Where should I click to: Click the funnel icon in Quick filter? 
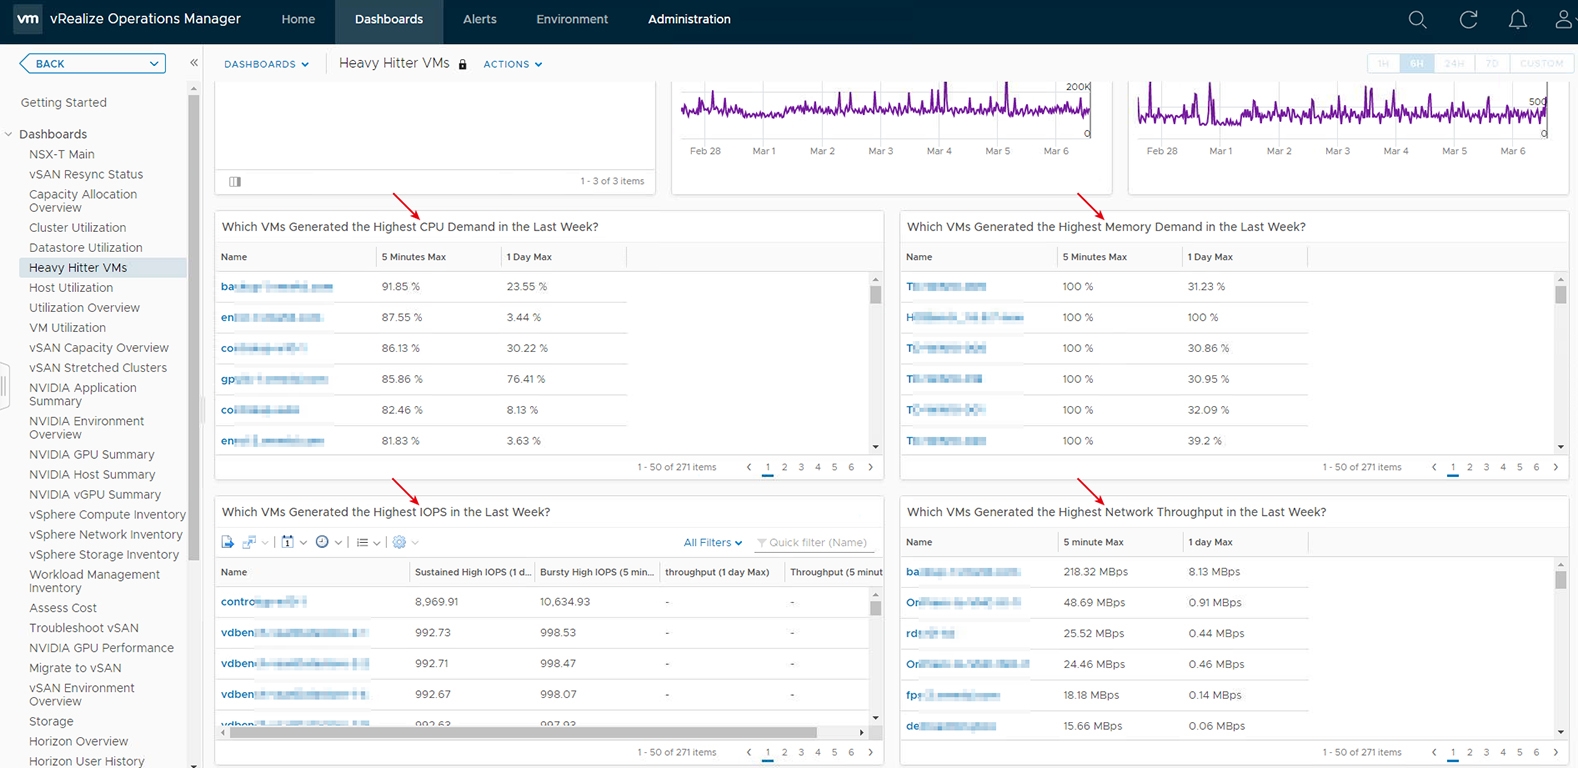(x=761, y=543)
